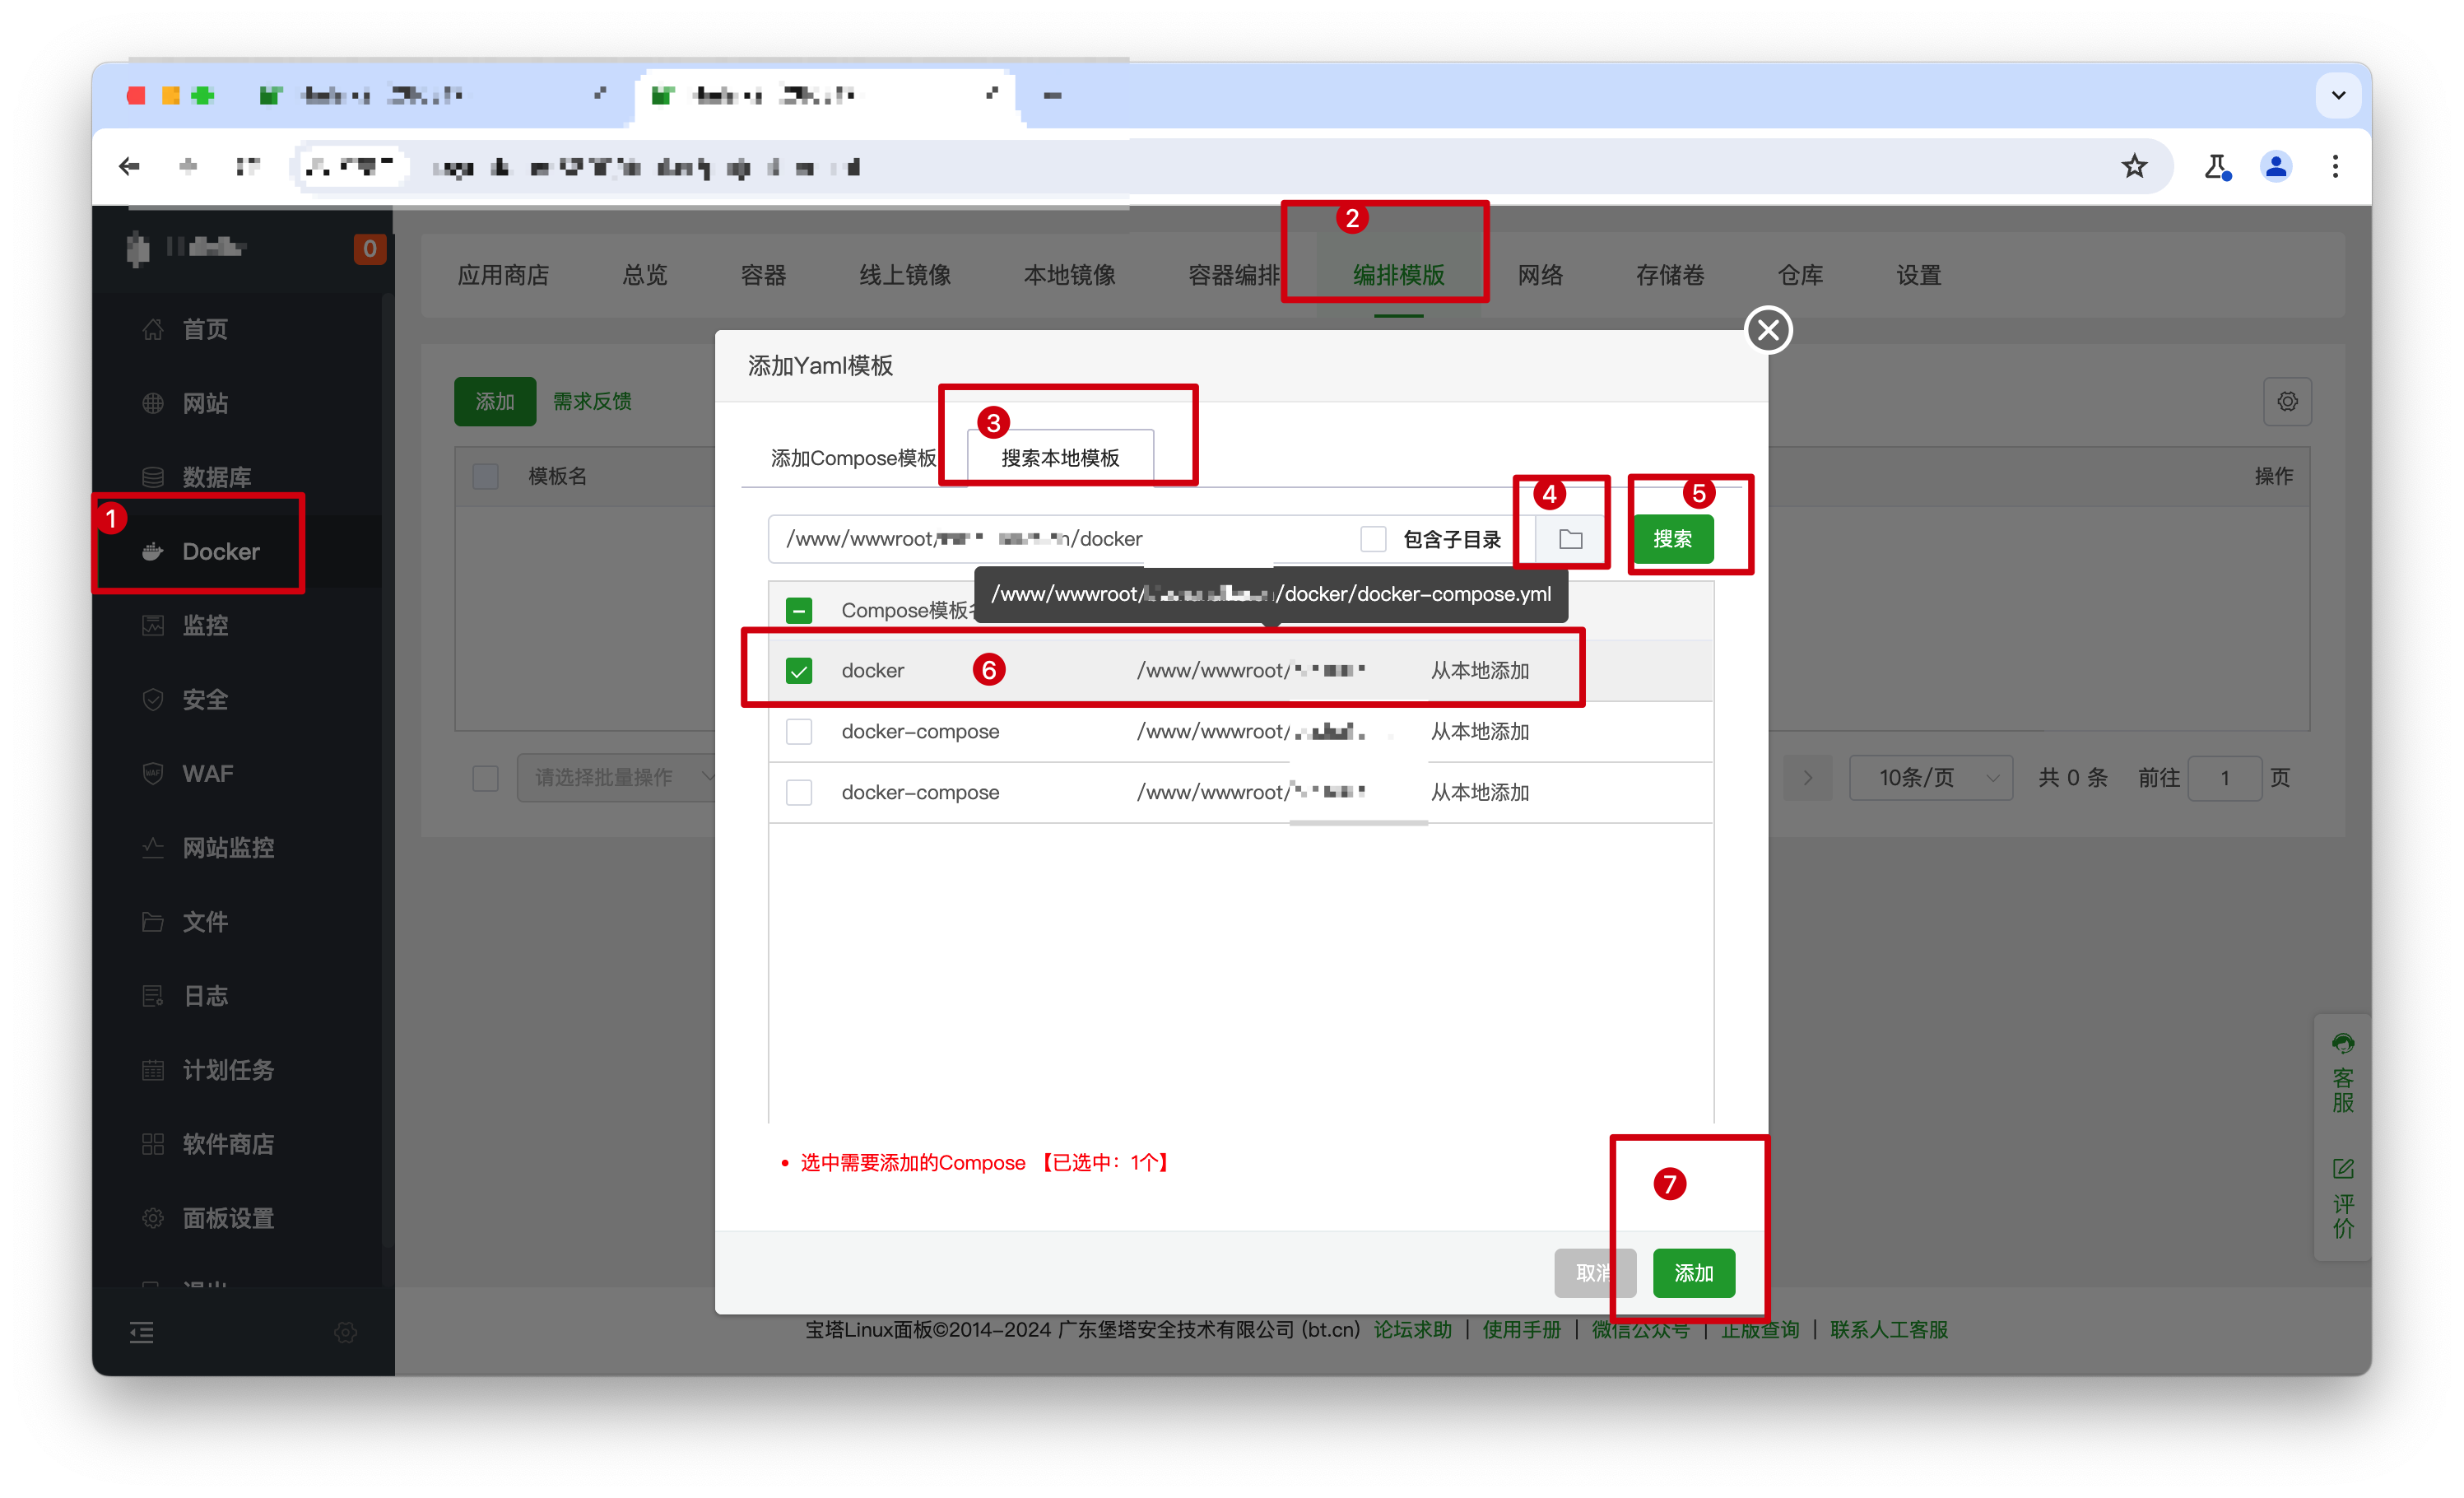The width and height of the screenshot is (2464, 1498).
Task: Open the 存储卷 tab
Action: [1670, 274]
